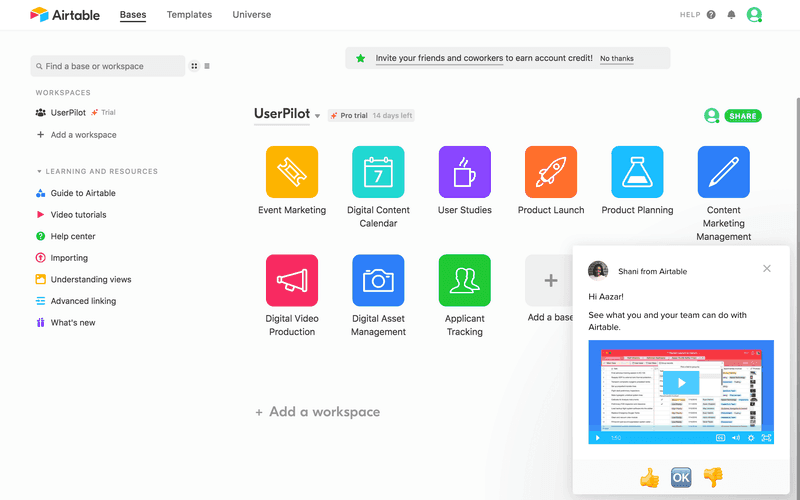Enter video fullscreen mode

[x=766, y=438]
